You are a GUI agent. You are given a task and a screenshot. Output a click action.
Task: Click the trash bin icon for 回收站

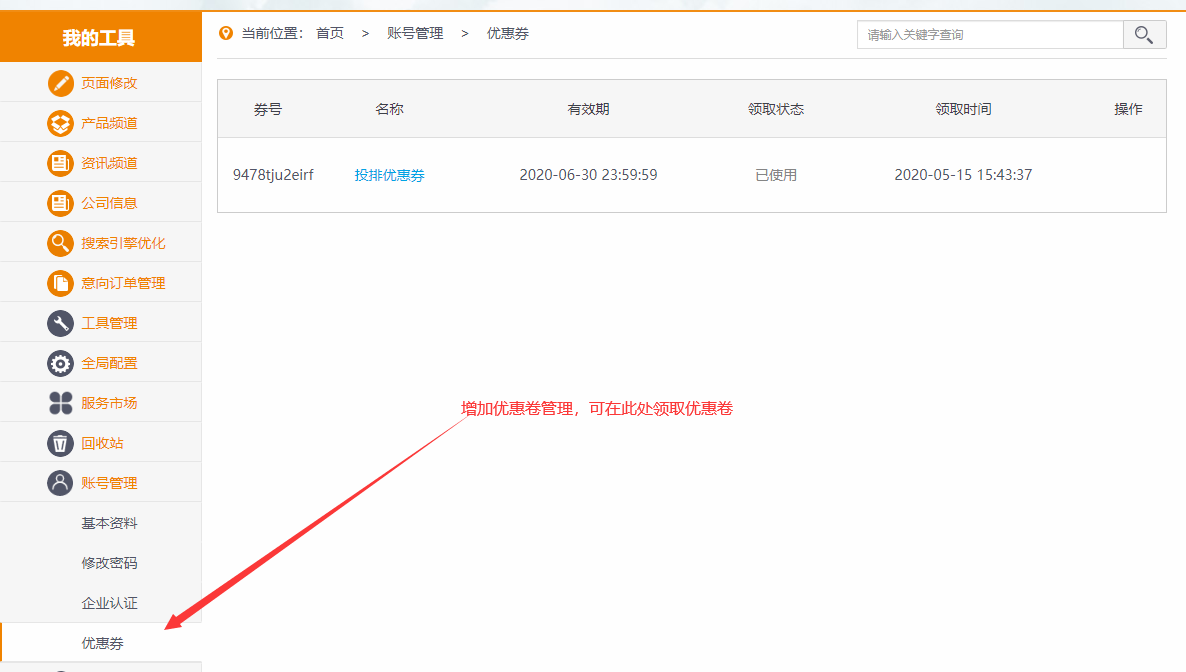(61, 443)
